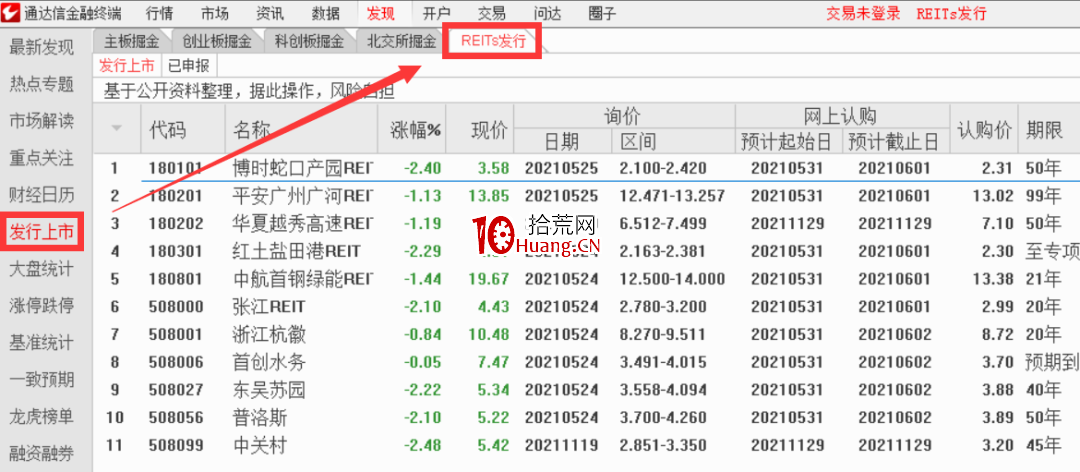Viewport: 1080px width, 472px height.
Task: Open the sort dropdown arrow in table header
Action: (116, 127)
